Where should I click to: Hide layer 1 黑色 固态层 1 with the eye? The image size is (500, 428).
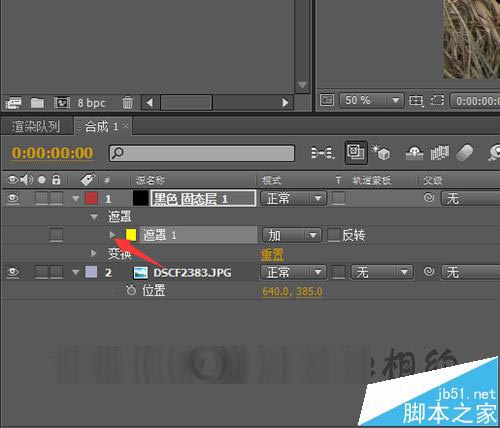coord(13,198)
